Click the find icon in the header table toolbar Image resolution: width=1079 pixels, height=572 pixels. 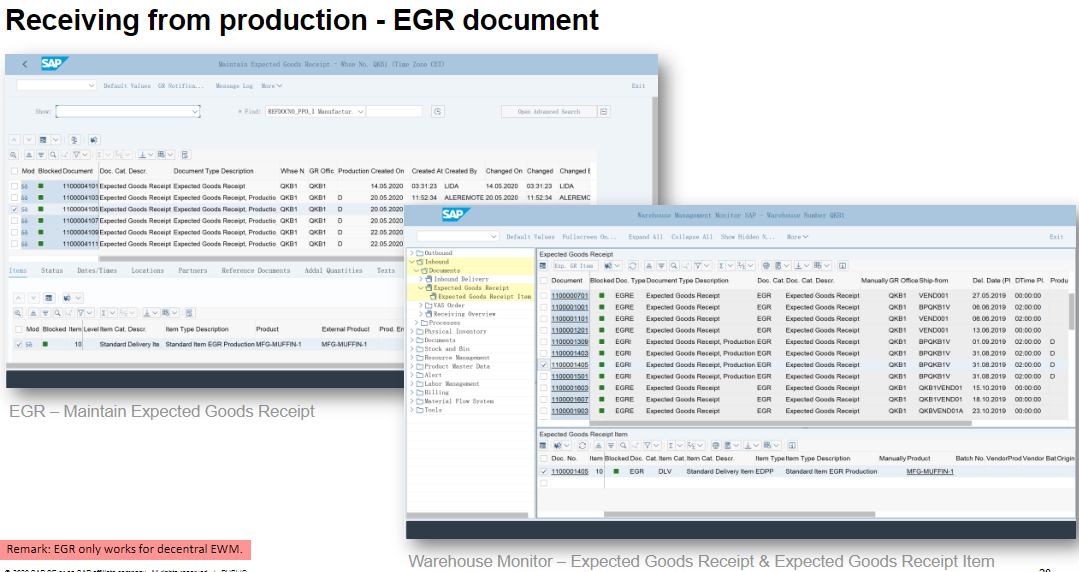(x=53, y=155)
